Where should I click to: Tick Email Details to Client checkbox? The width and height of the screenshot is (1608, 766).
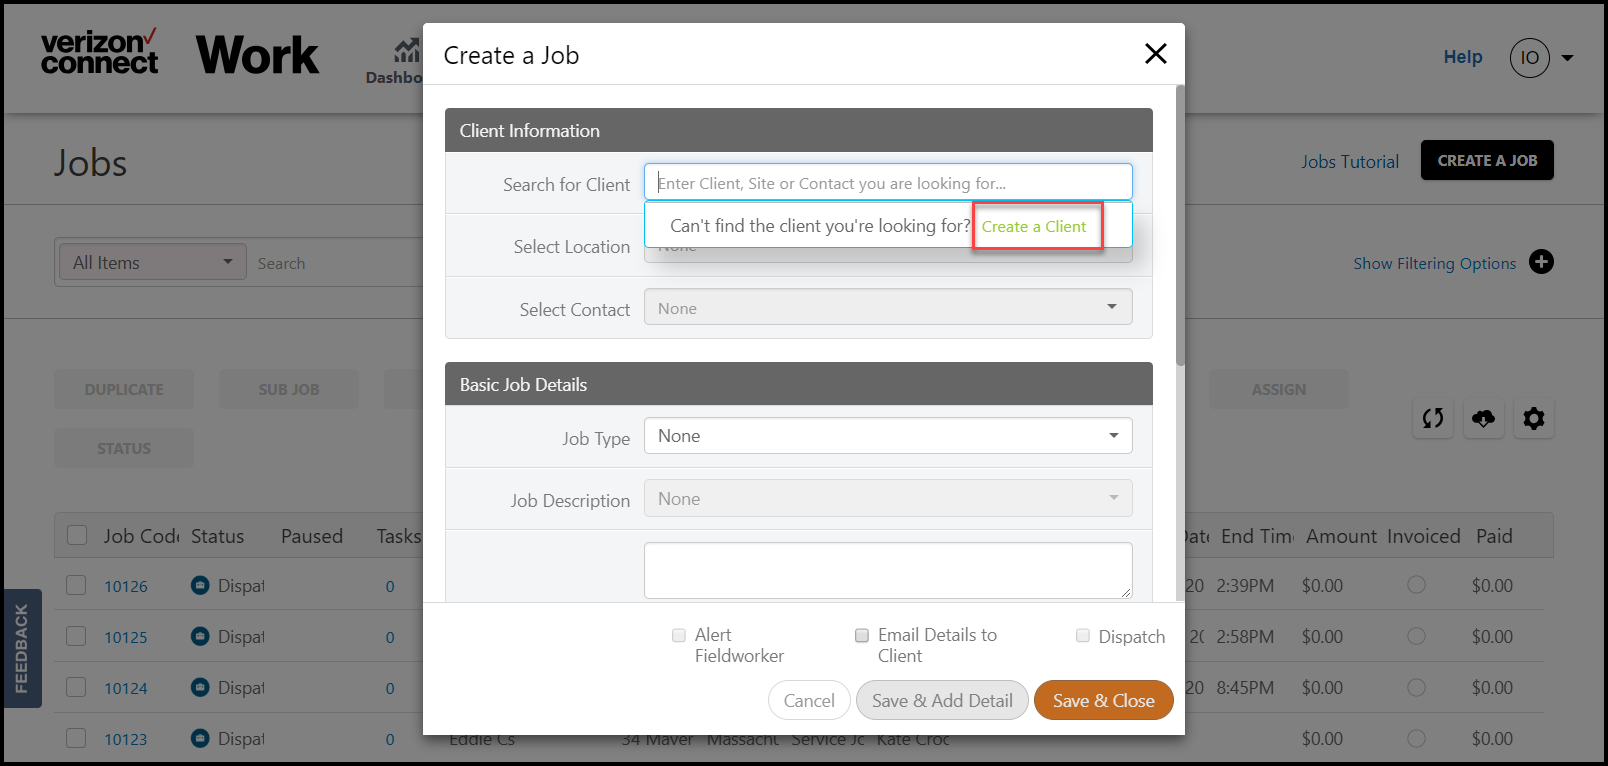(862, 635)
